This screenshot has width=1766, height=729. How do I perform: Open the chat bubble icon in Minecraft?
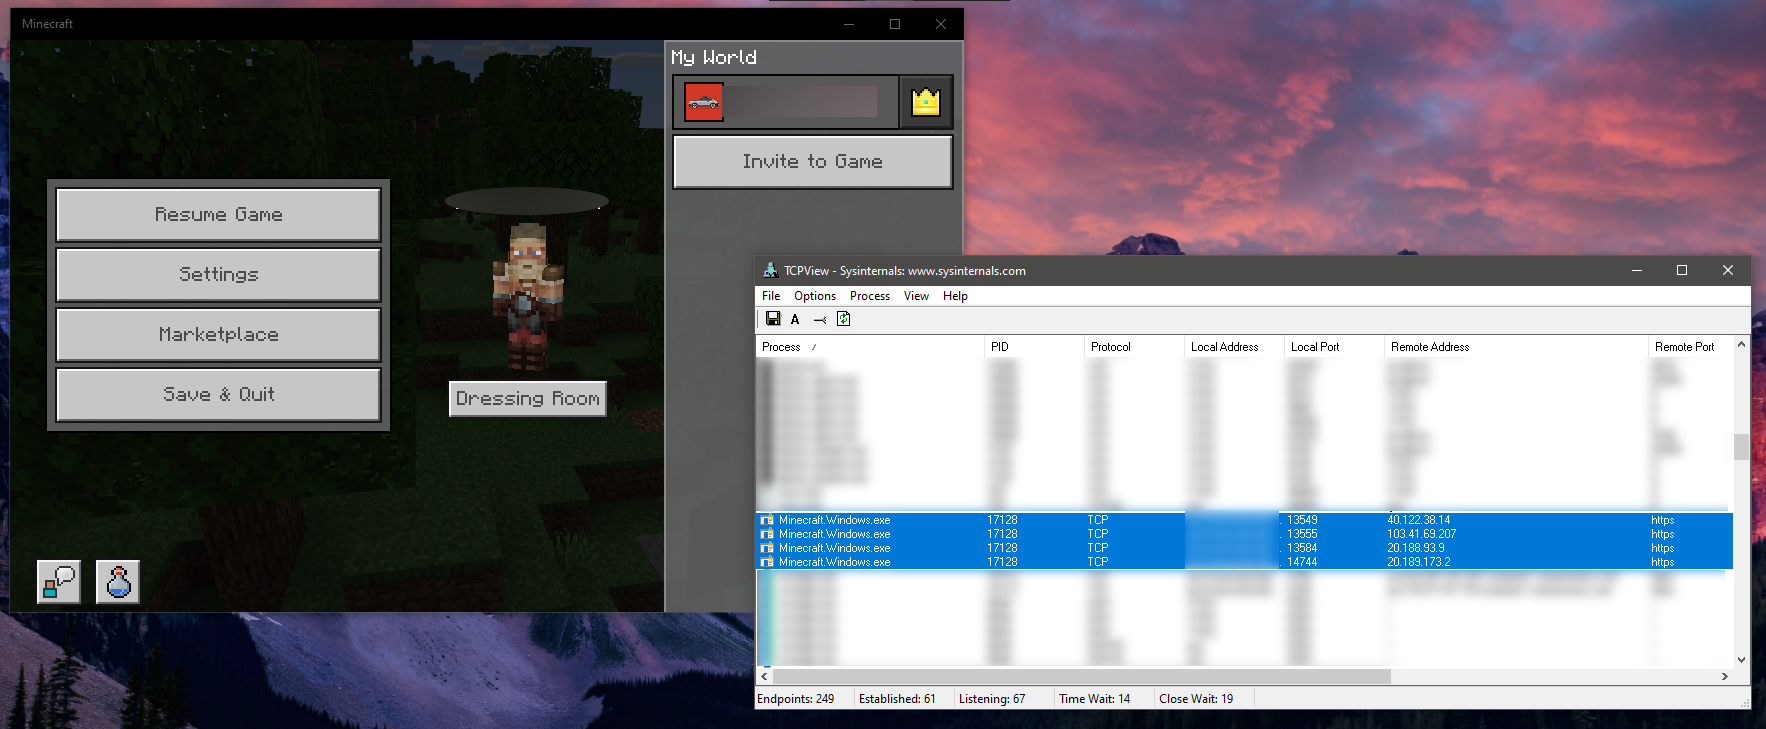coord(59,581)
